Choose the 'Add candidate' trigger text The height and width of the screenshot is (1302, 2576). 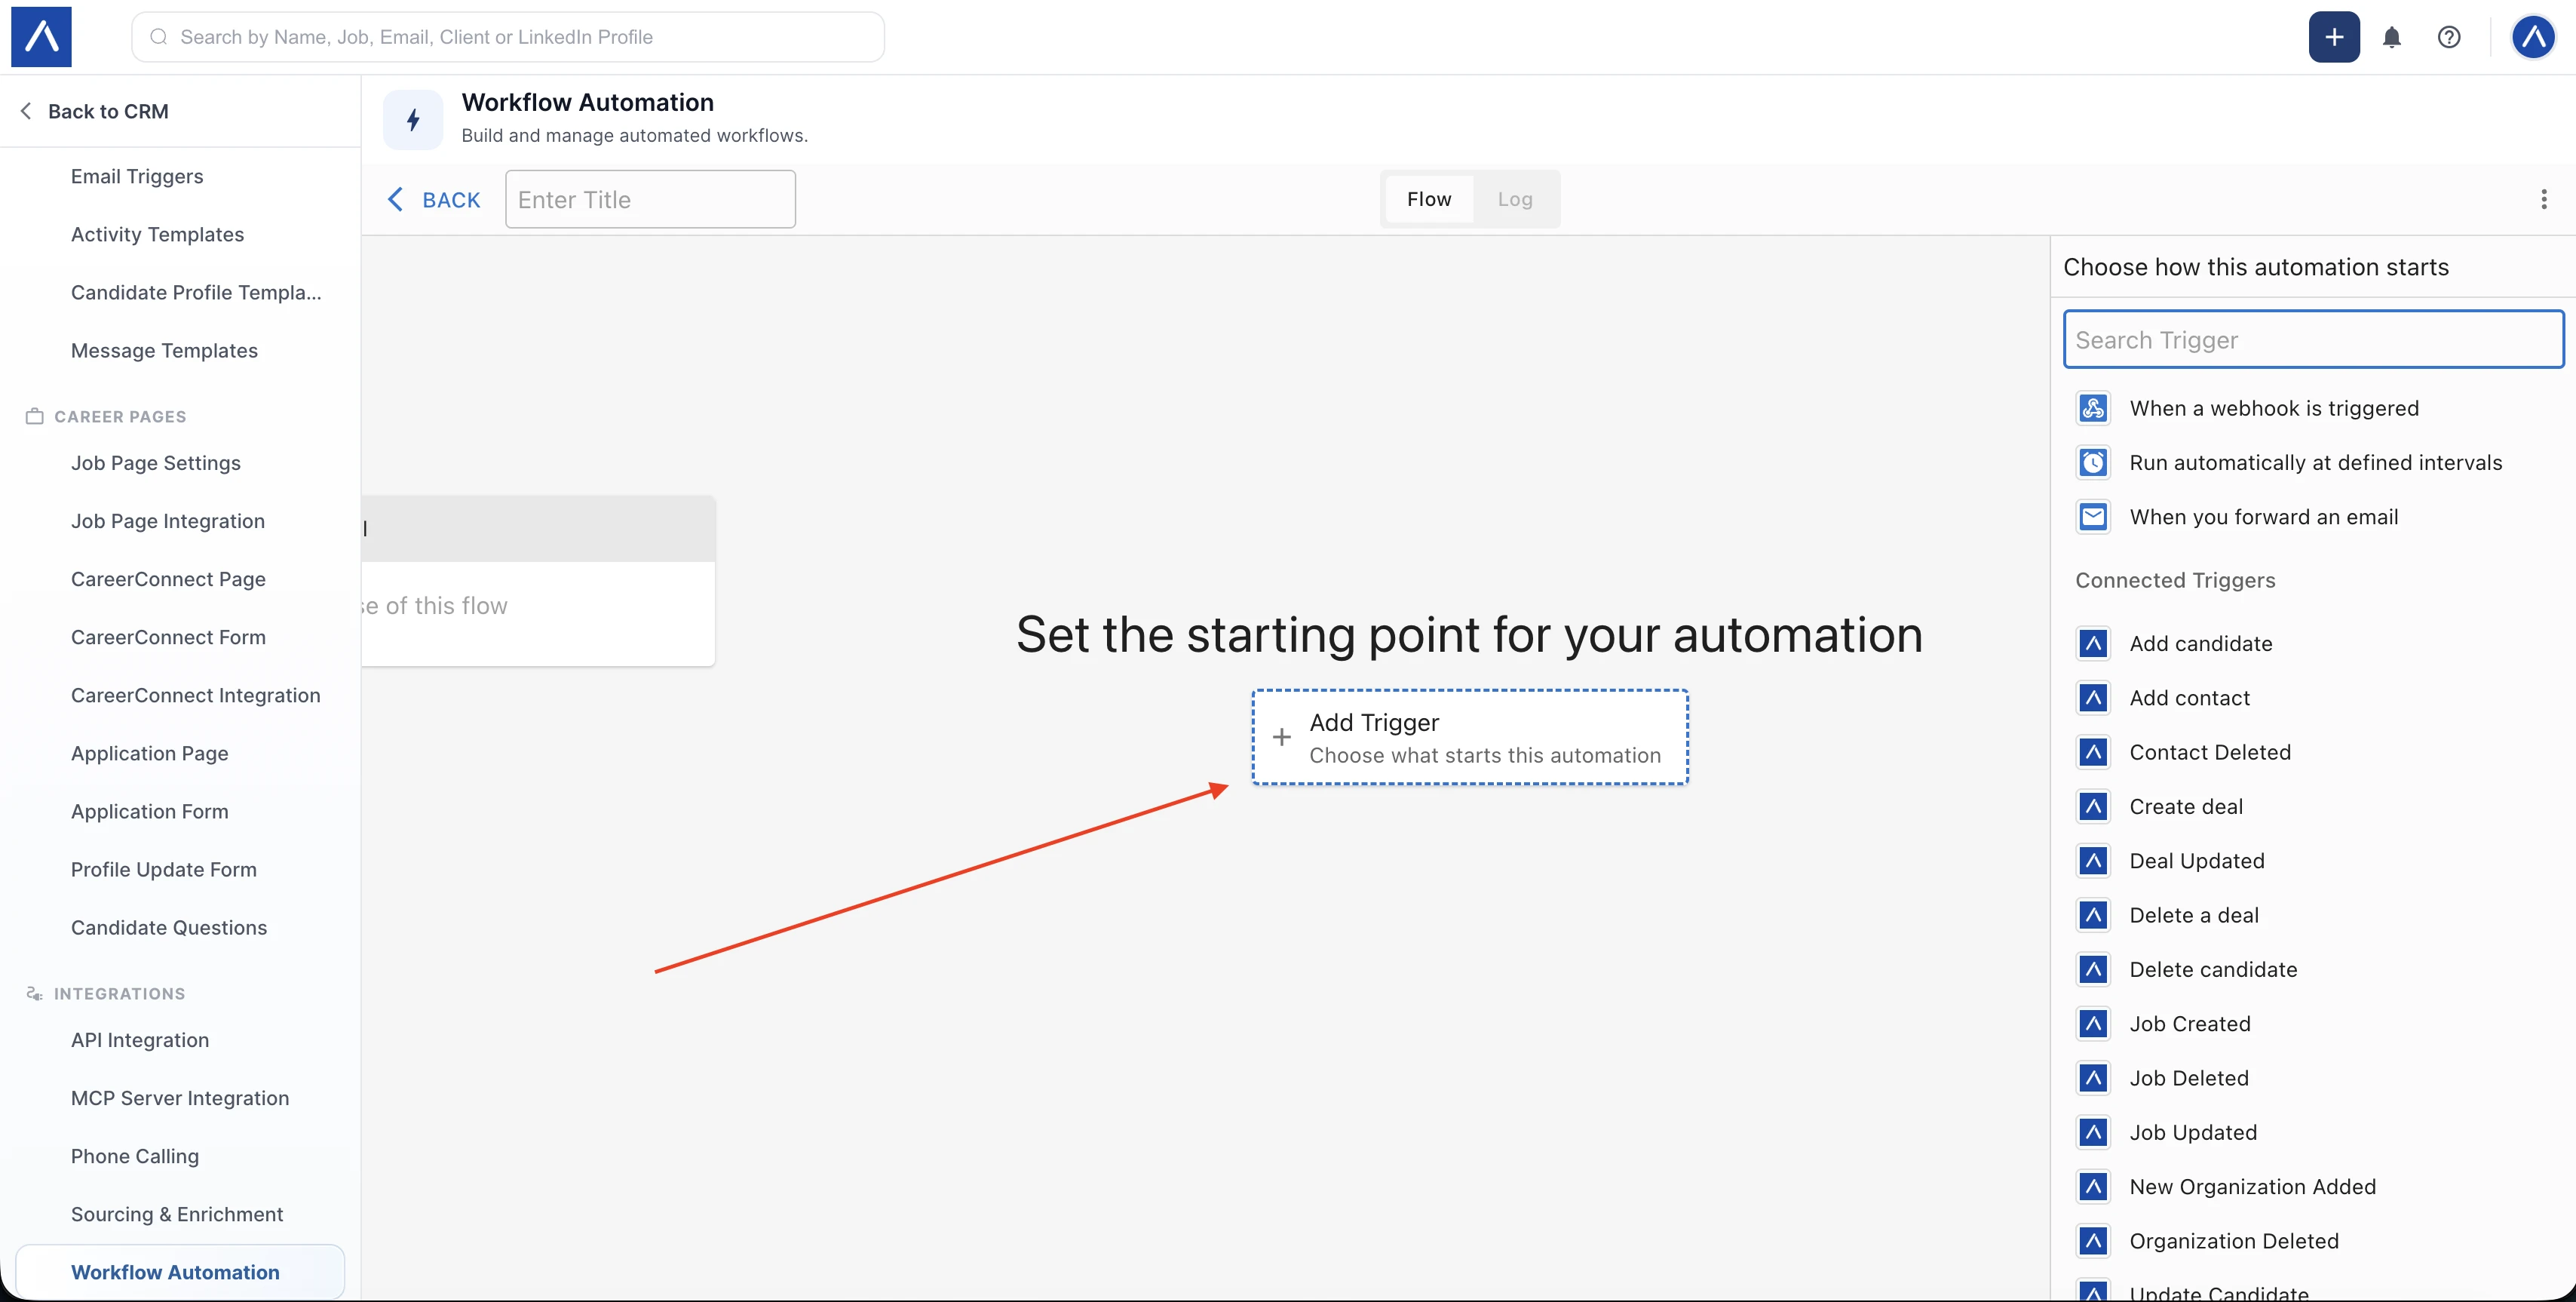pos(2200,643)
